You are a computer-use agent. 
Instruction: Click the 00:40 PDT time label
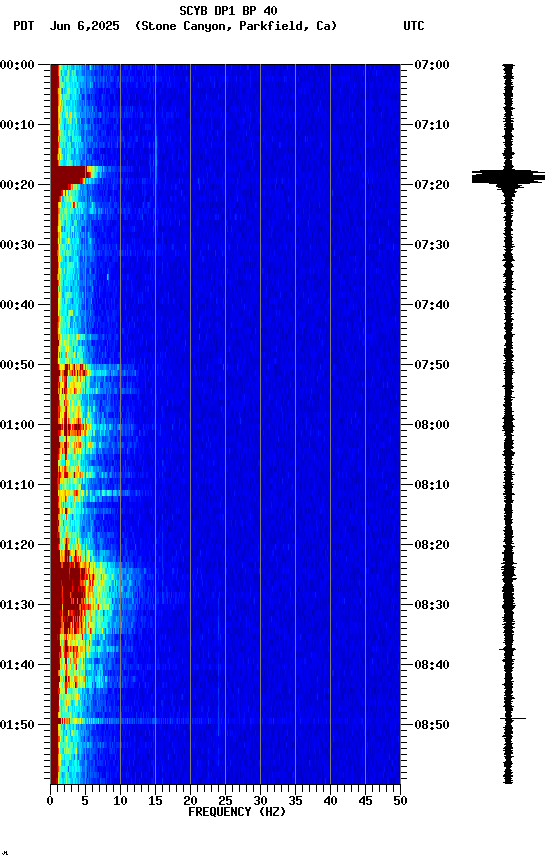[17, 305]
